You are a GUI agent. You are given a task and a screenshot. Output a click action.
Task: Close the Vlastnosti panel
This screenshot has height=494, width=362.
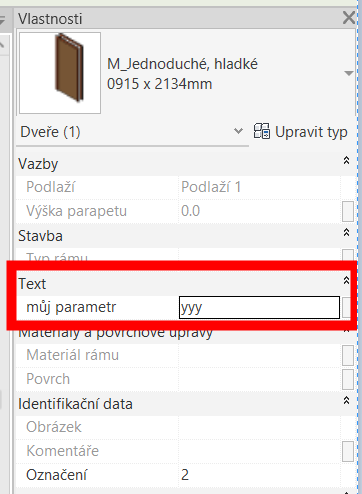pyautogui.click(x=349, y=18)
